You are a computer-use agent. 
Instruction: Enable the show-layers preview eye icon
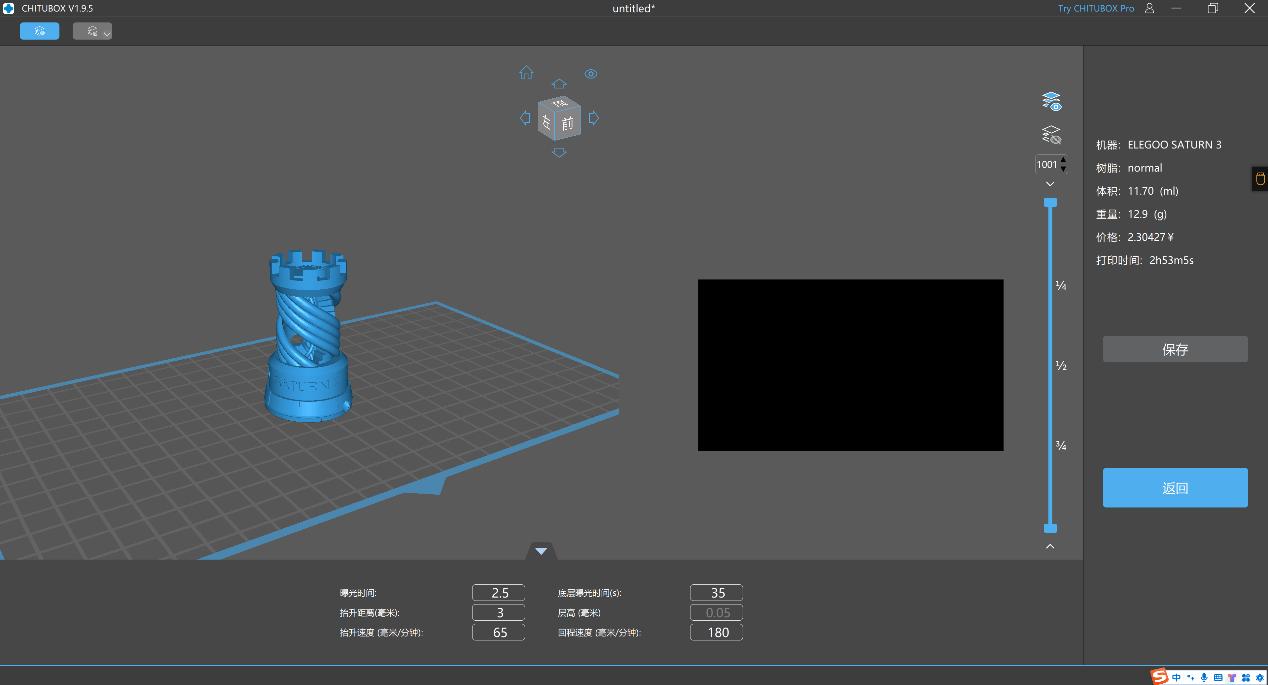tap(1051, 101)
